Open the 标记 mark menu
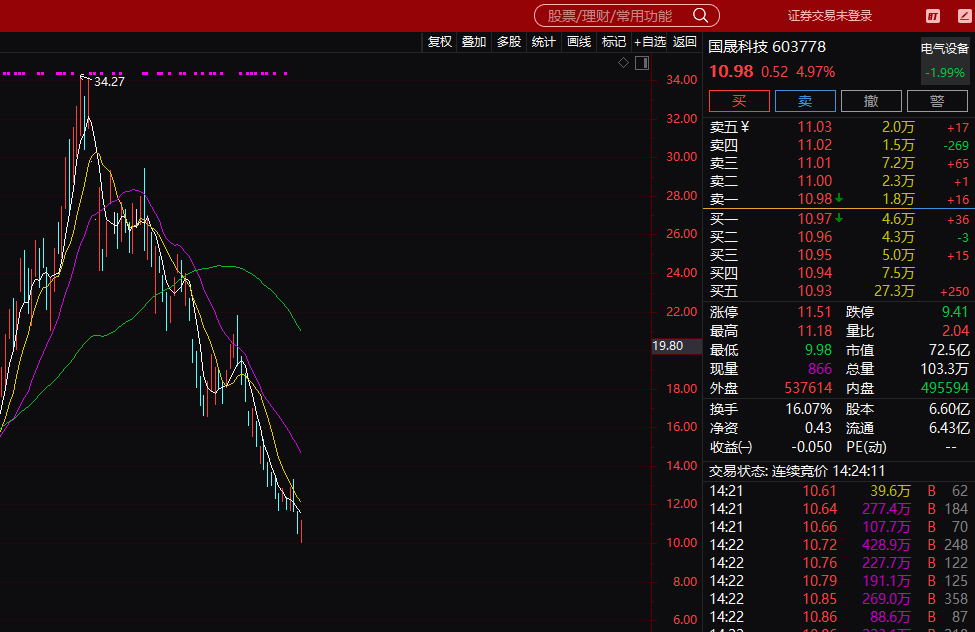Screen dimensions: 975x632 point(614,42)
